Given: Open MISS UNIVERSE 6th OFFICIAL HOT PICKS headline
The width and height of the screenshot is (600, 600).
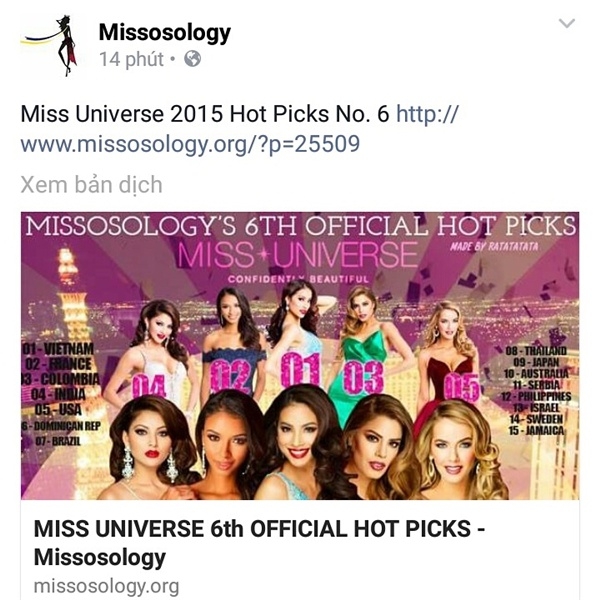Looking at the screenshot, I should coord(259,543).
